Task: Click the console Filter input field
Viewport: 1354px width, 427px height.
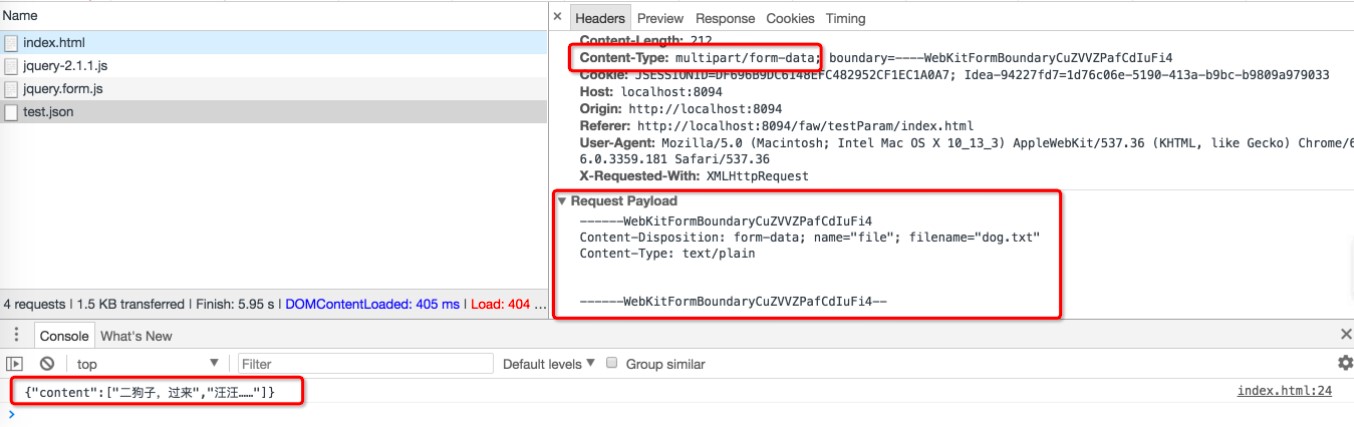Action: [360, 364]
